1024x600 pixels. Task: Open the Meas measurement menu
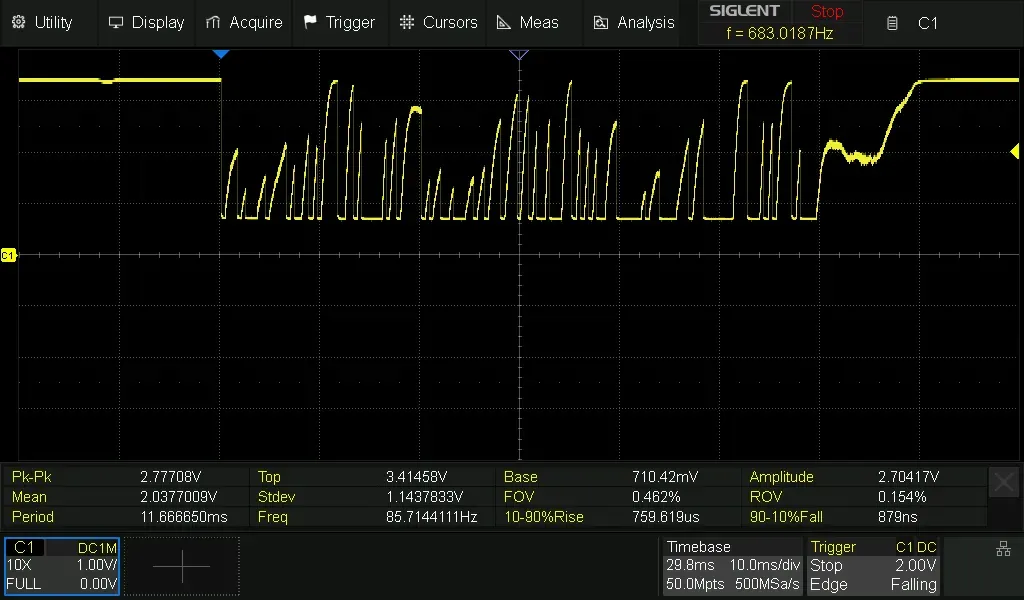point(527,22)
